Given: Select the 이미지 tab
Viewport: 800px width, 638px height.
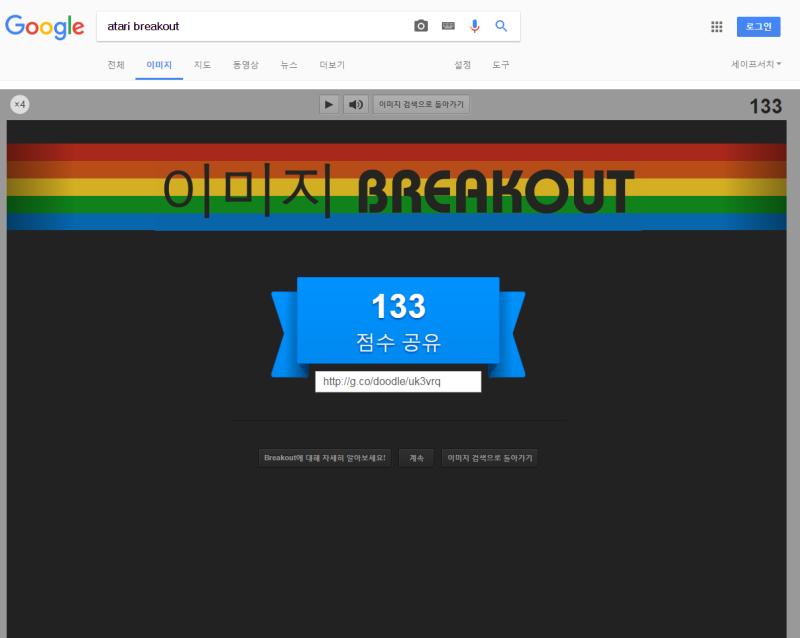Looking at the screenshot, I should click(159, 65).
